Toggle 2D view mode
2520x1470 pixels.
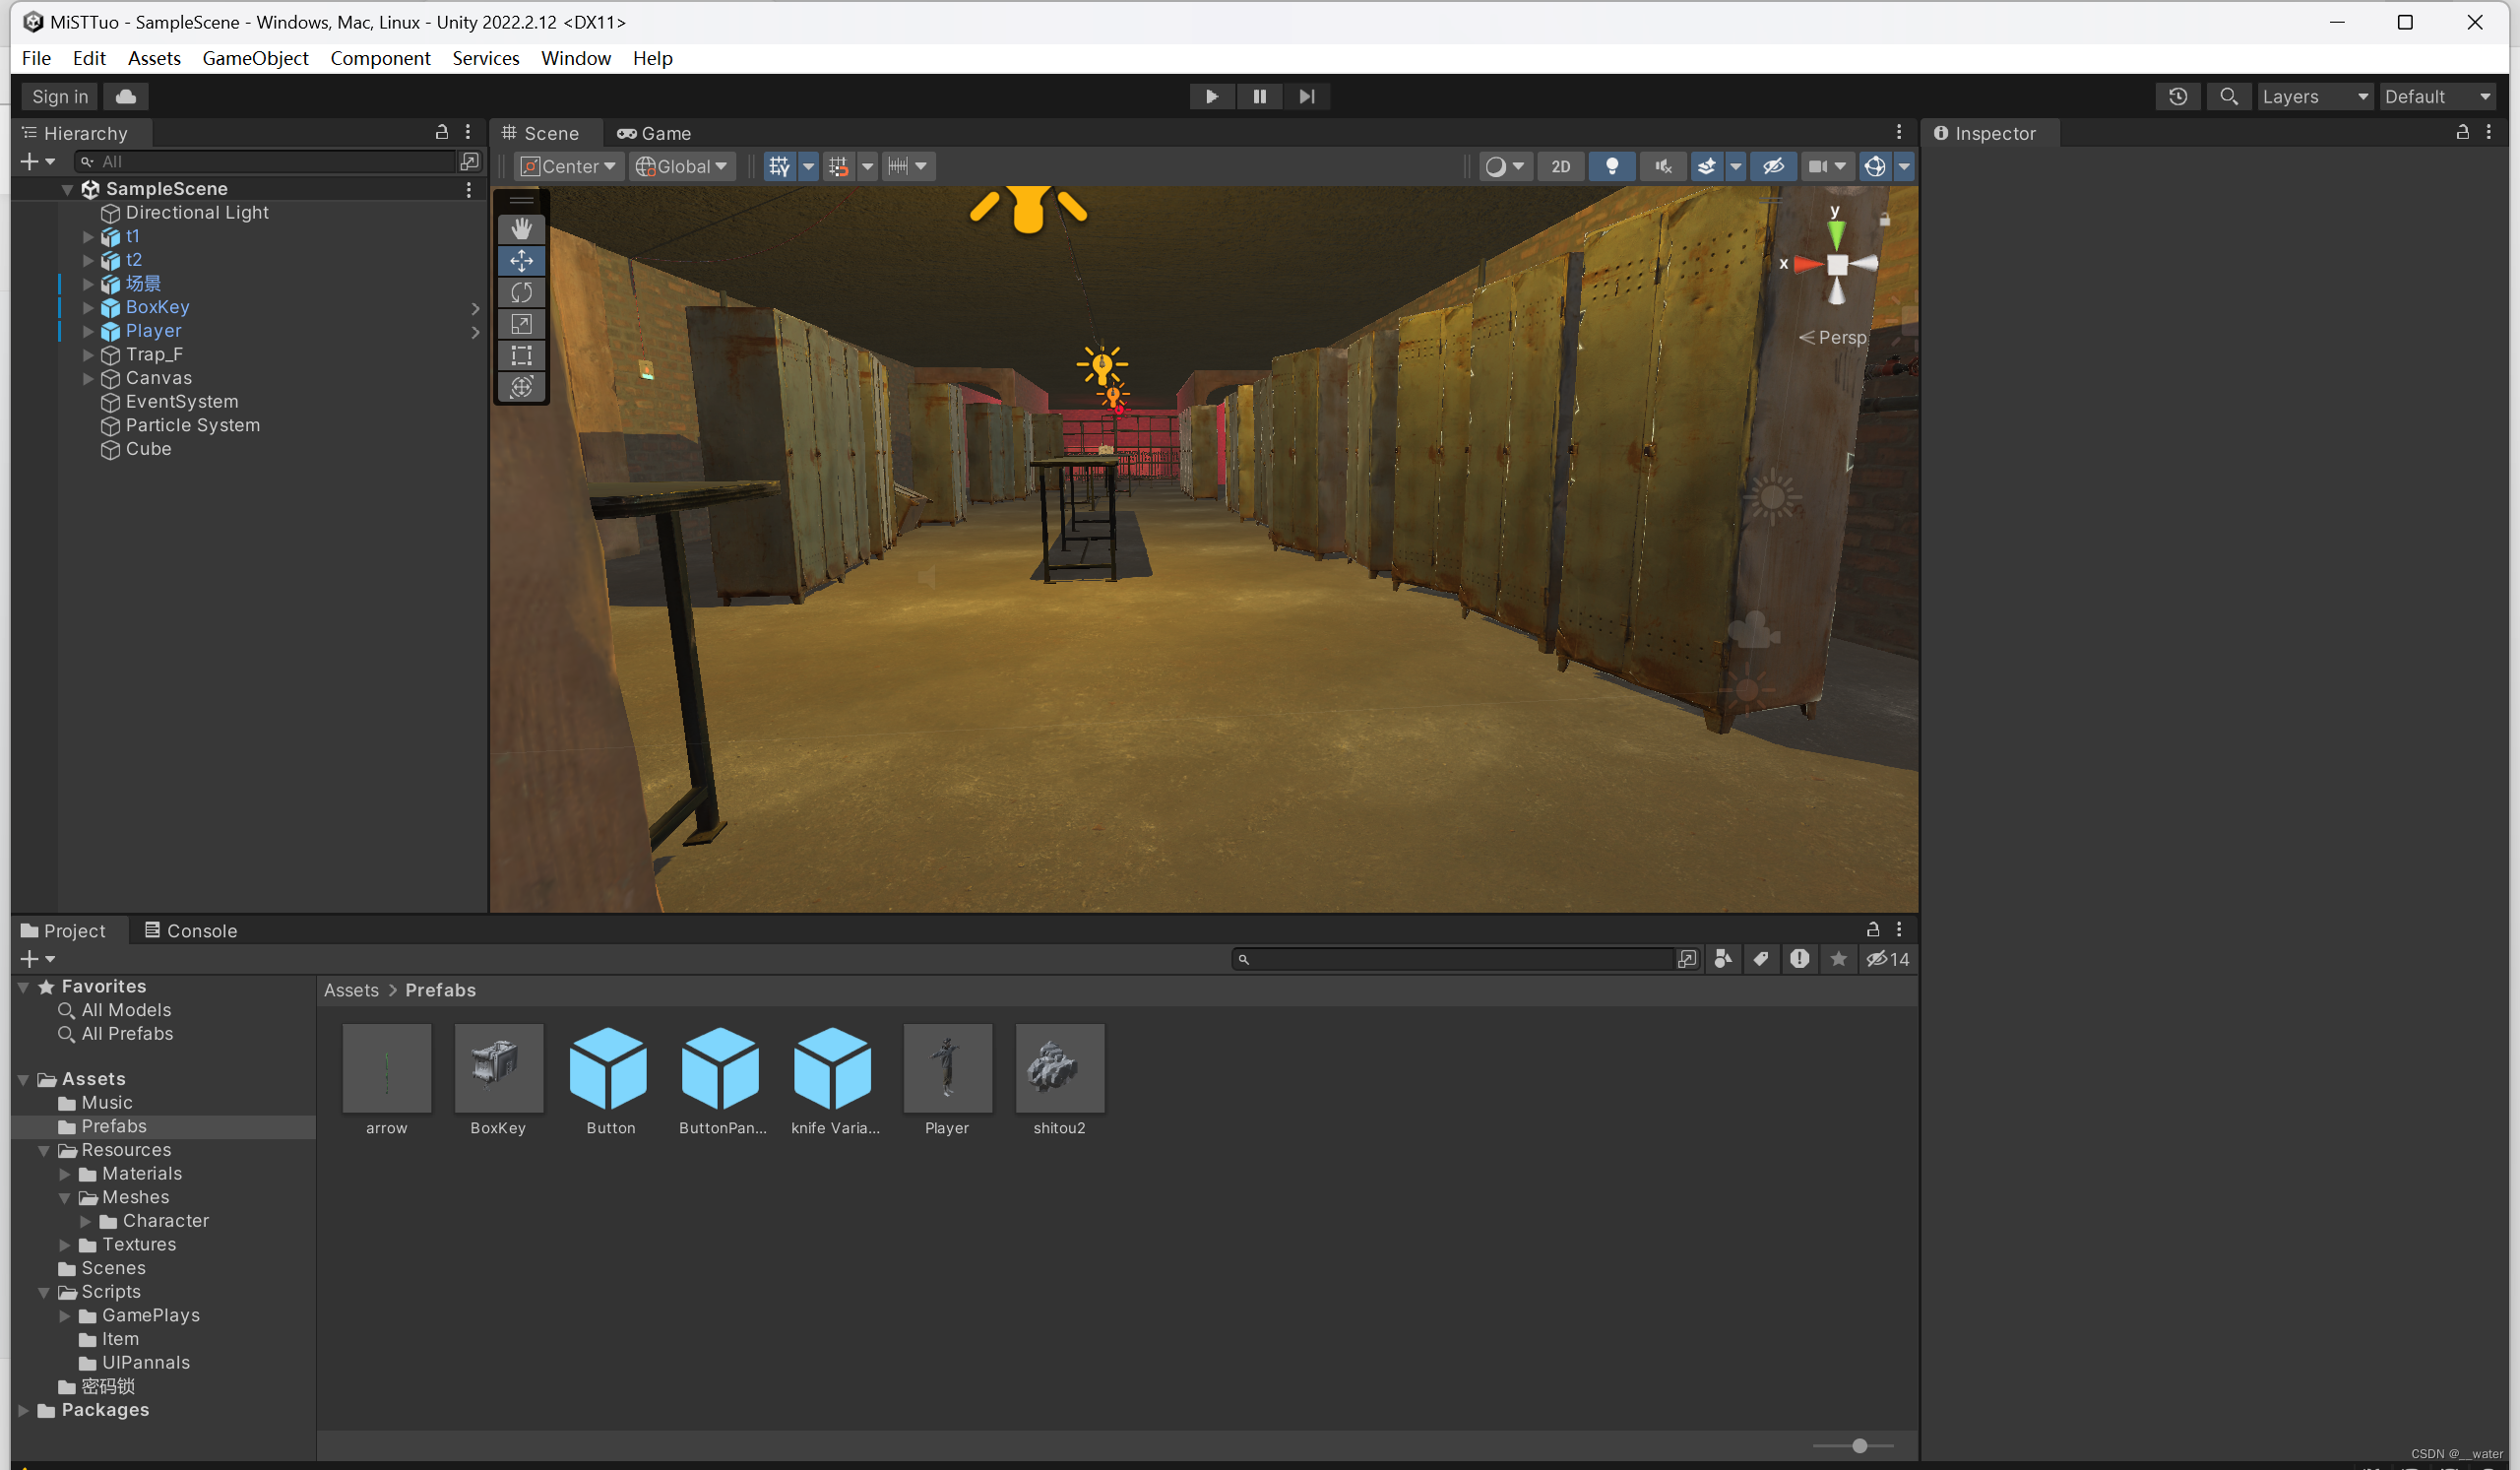[x=1560, y=166]
